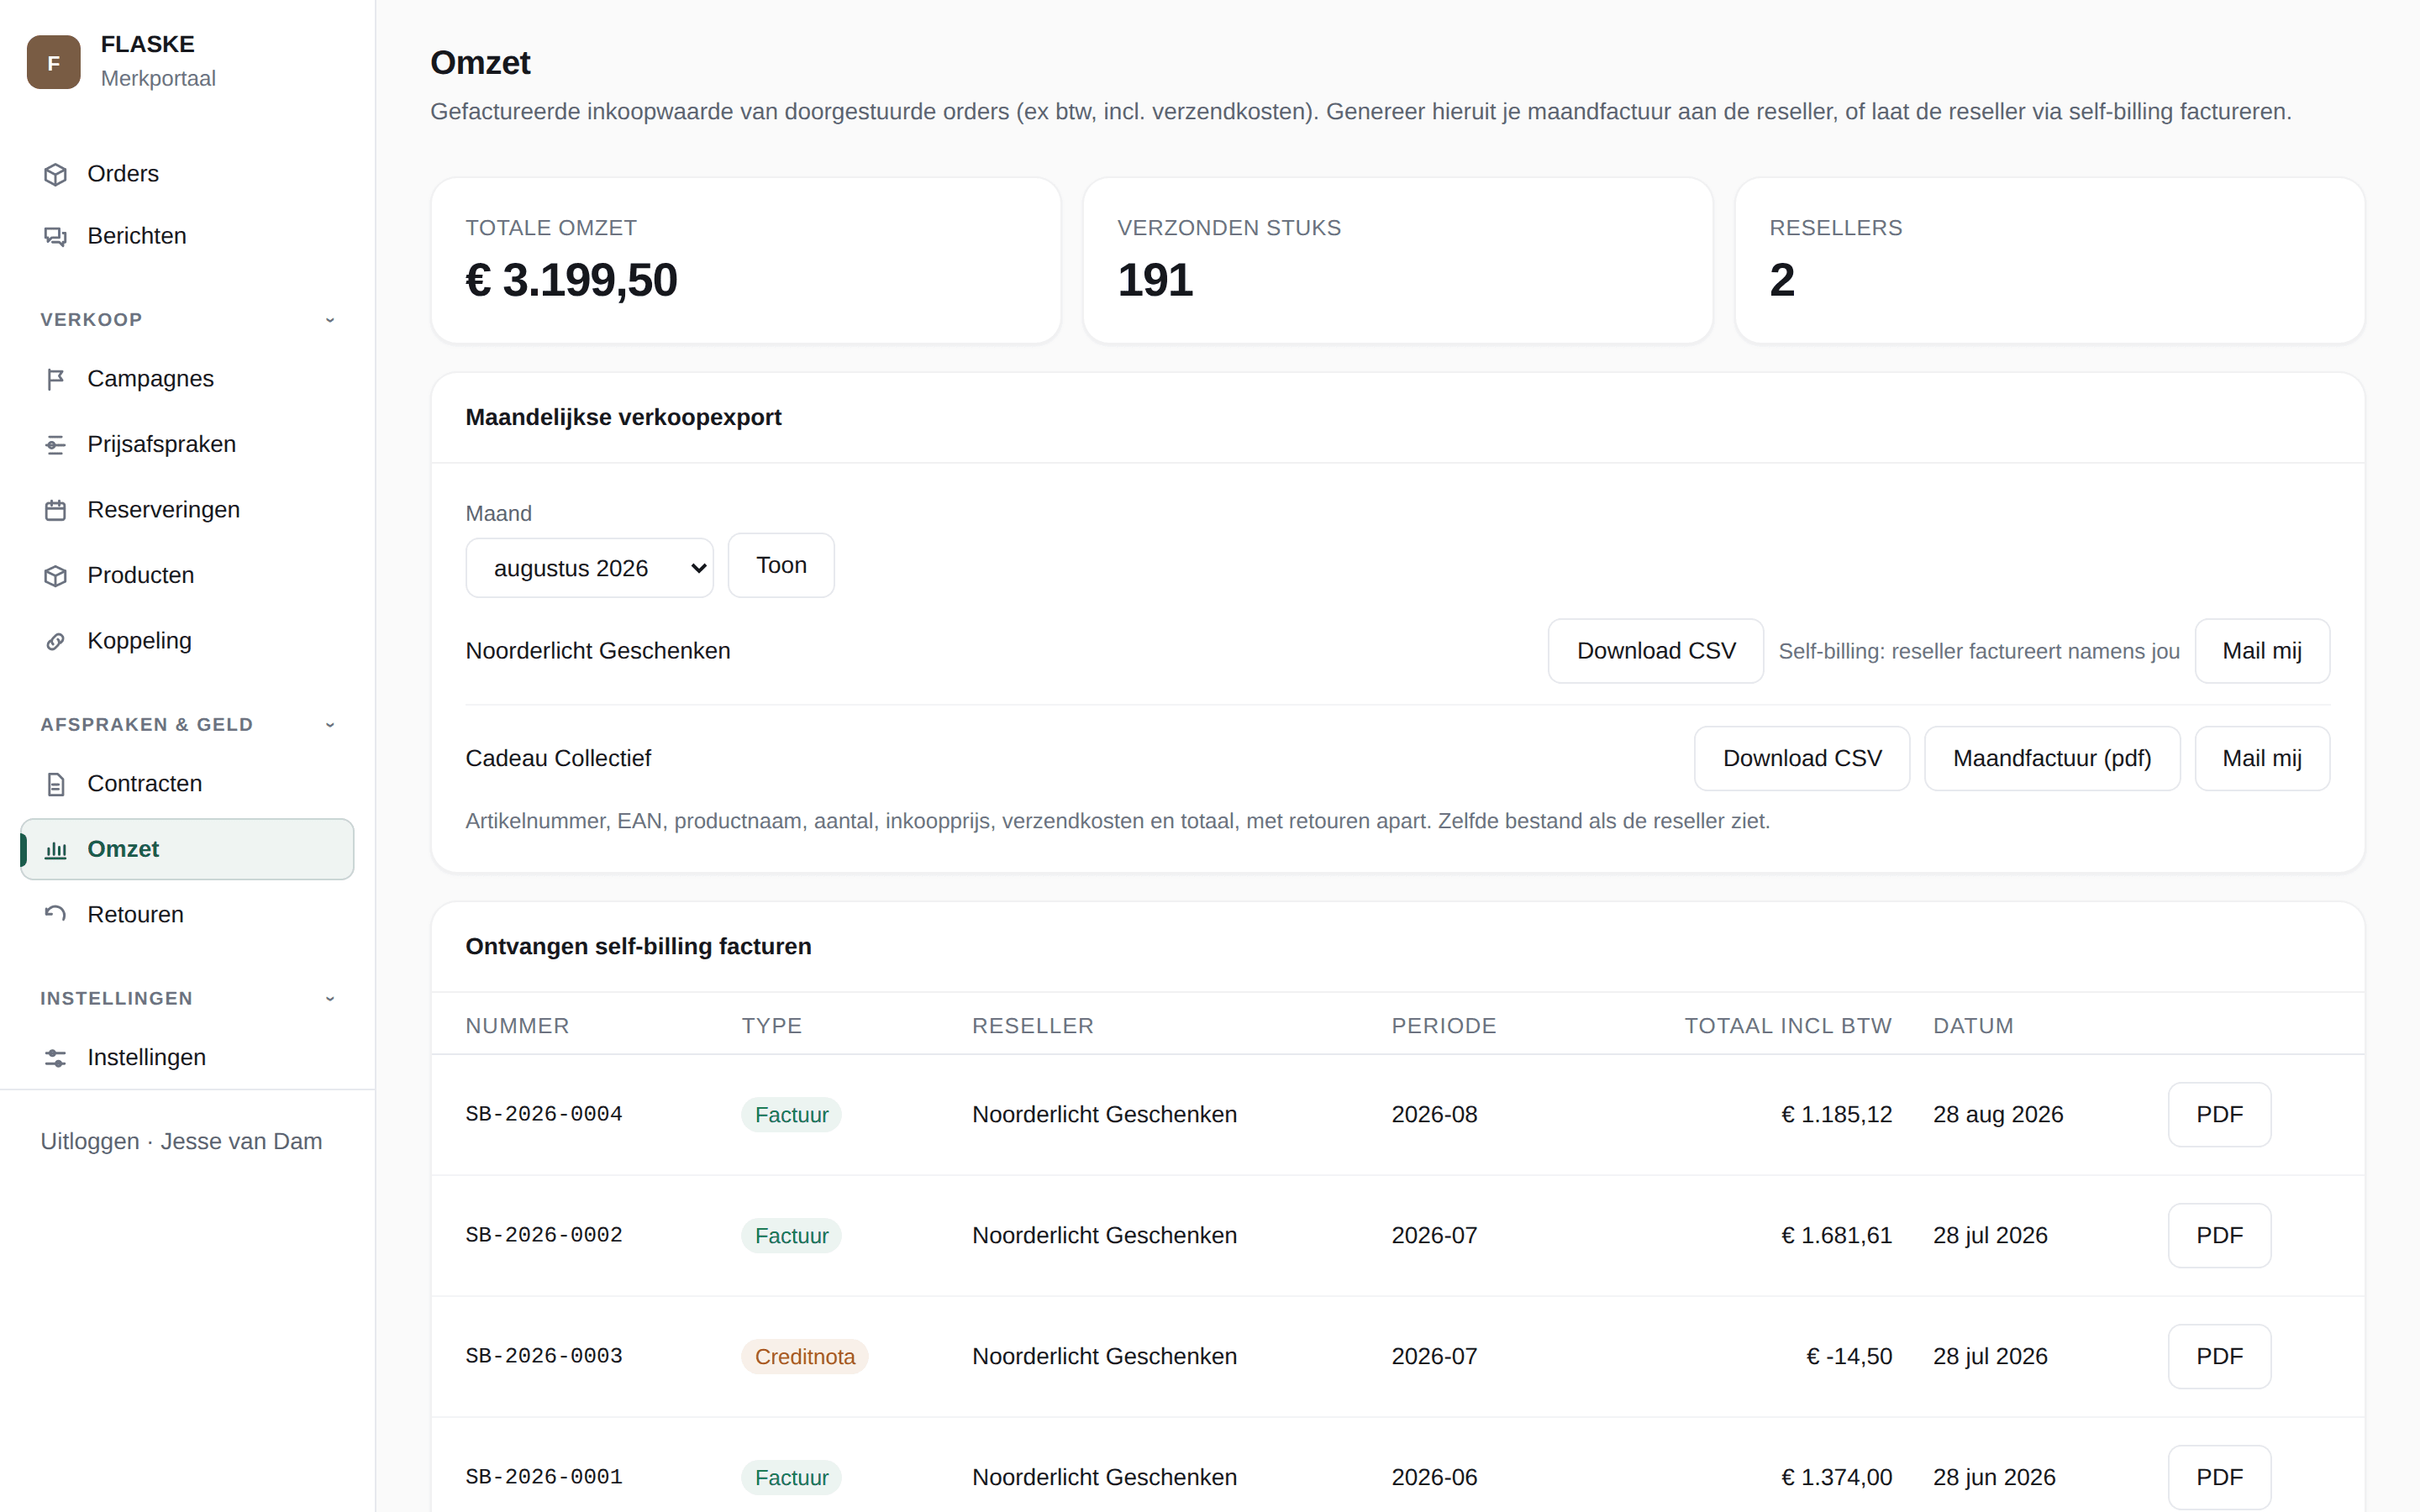Navigate to Campagnes

187,379
